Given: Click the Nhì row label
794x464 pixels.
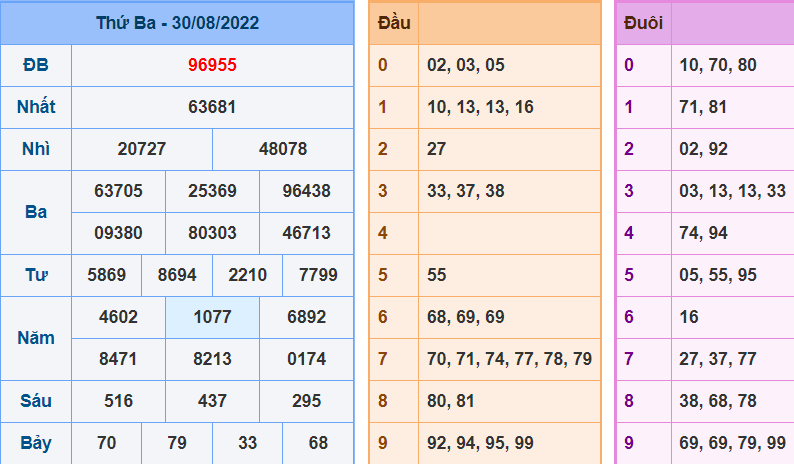Looking at the screenshot, I should [x=36, y=149].
